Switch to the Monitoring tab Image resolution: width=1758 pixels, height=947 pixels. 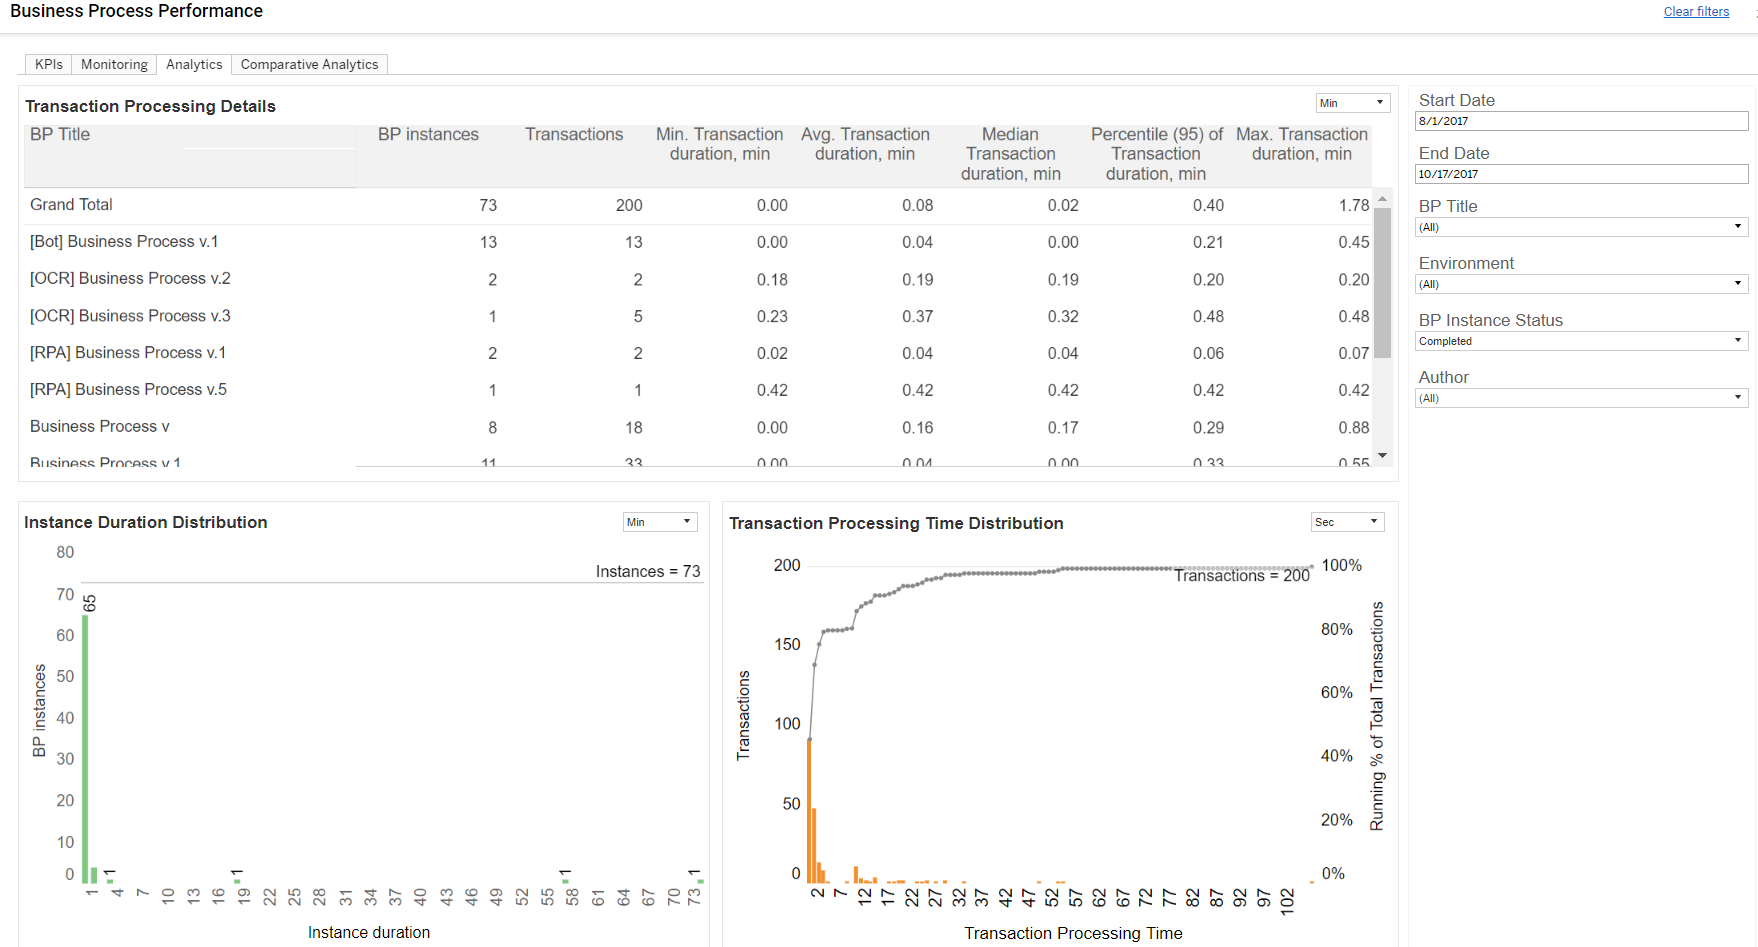[x=114, y=64]
